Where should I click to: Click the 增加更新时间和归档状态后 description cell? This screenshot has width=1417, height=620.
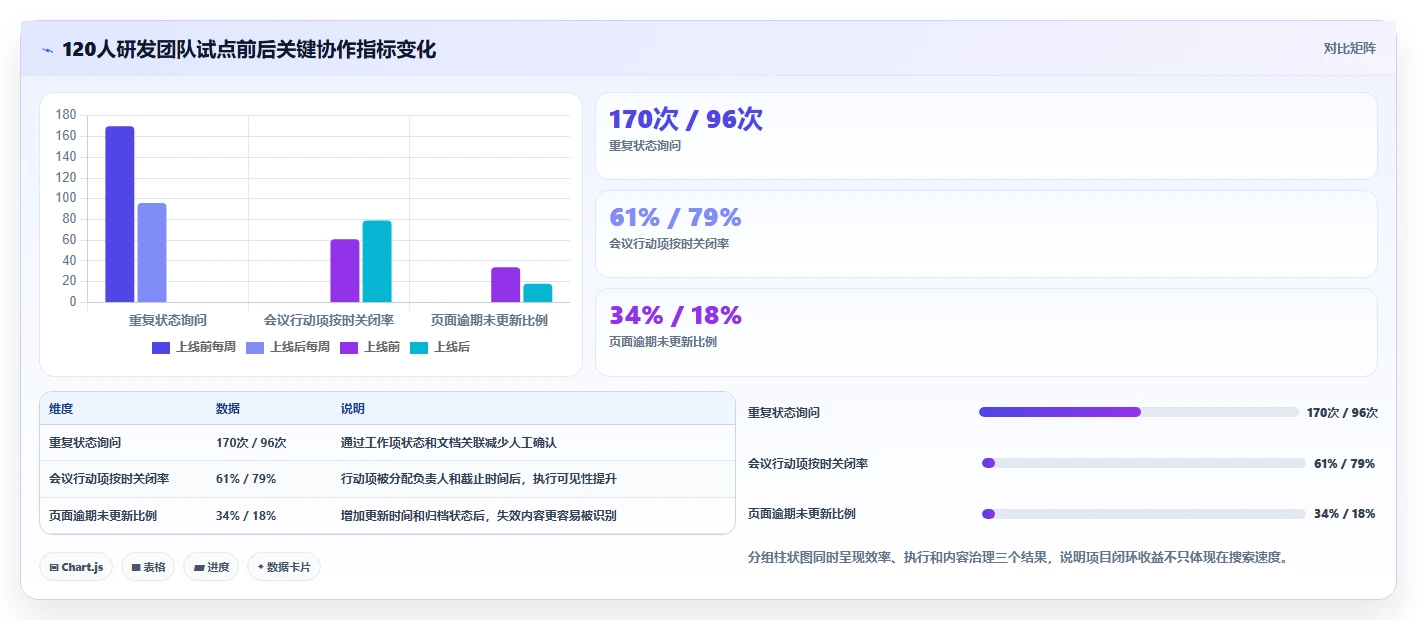[x=479, y=516]
